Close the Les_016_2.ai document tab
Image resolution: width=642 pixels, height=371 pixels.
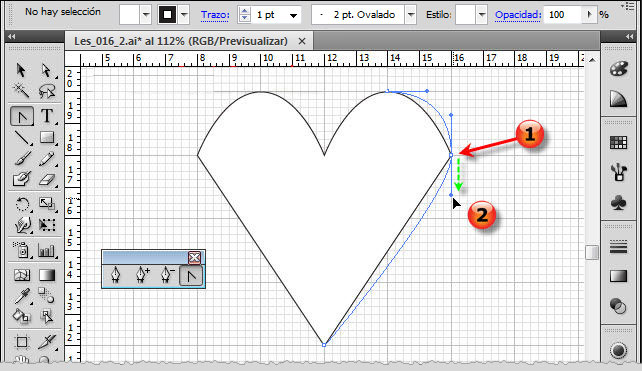click(302, 41)
